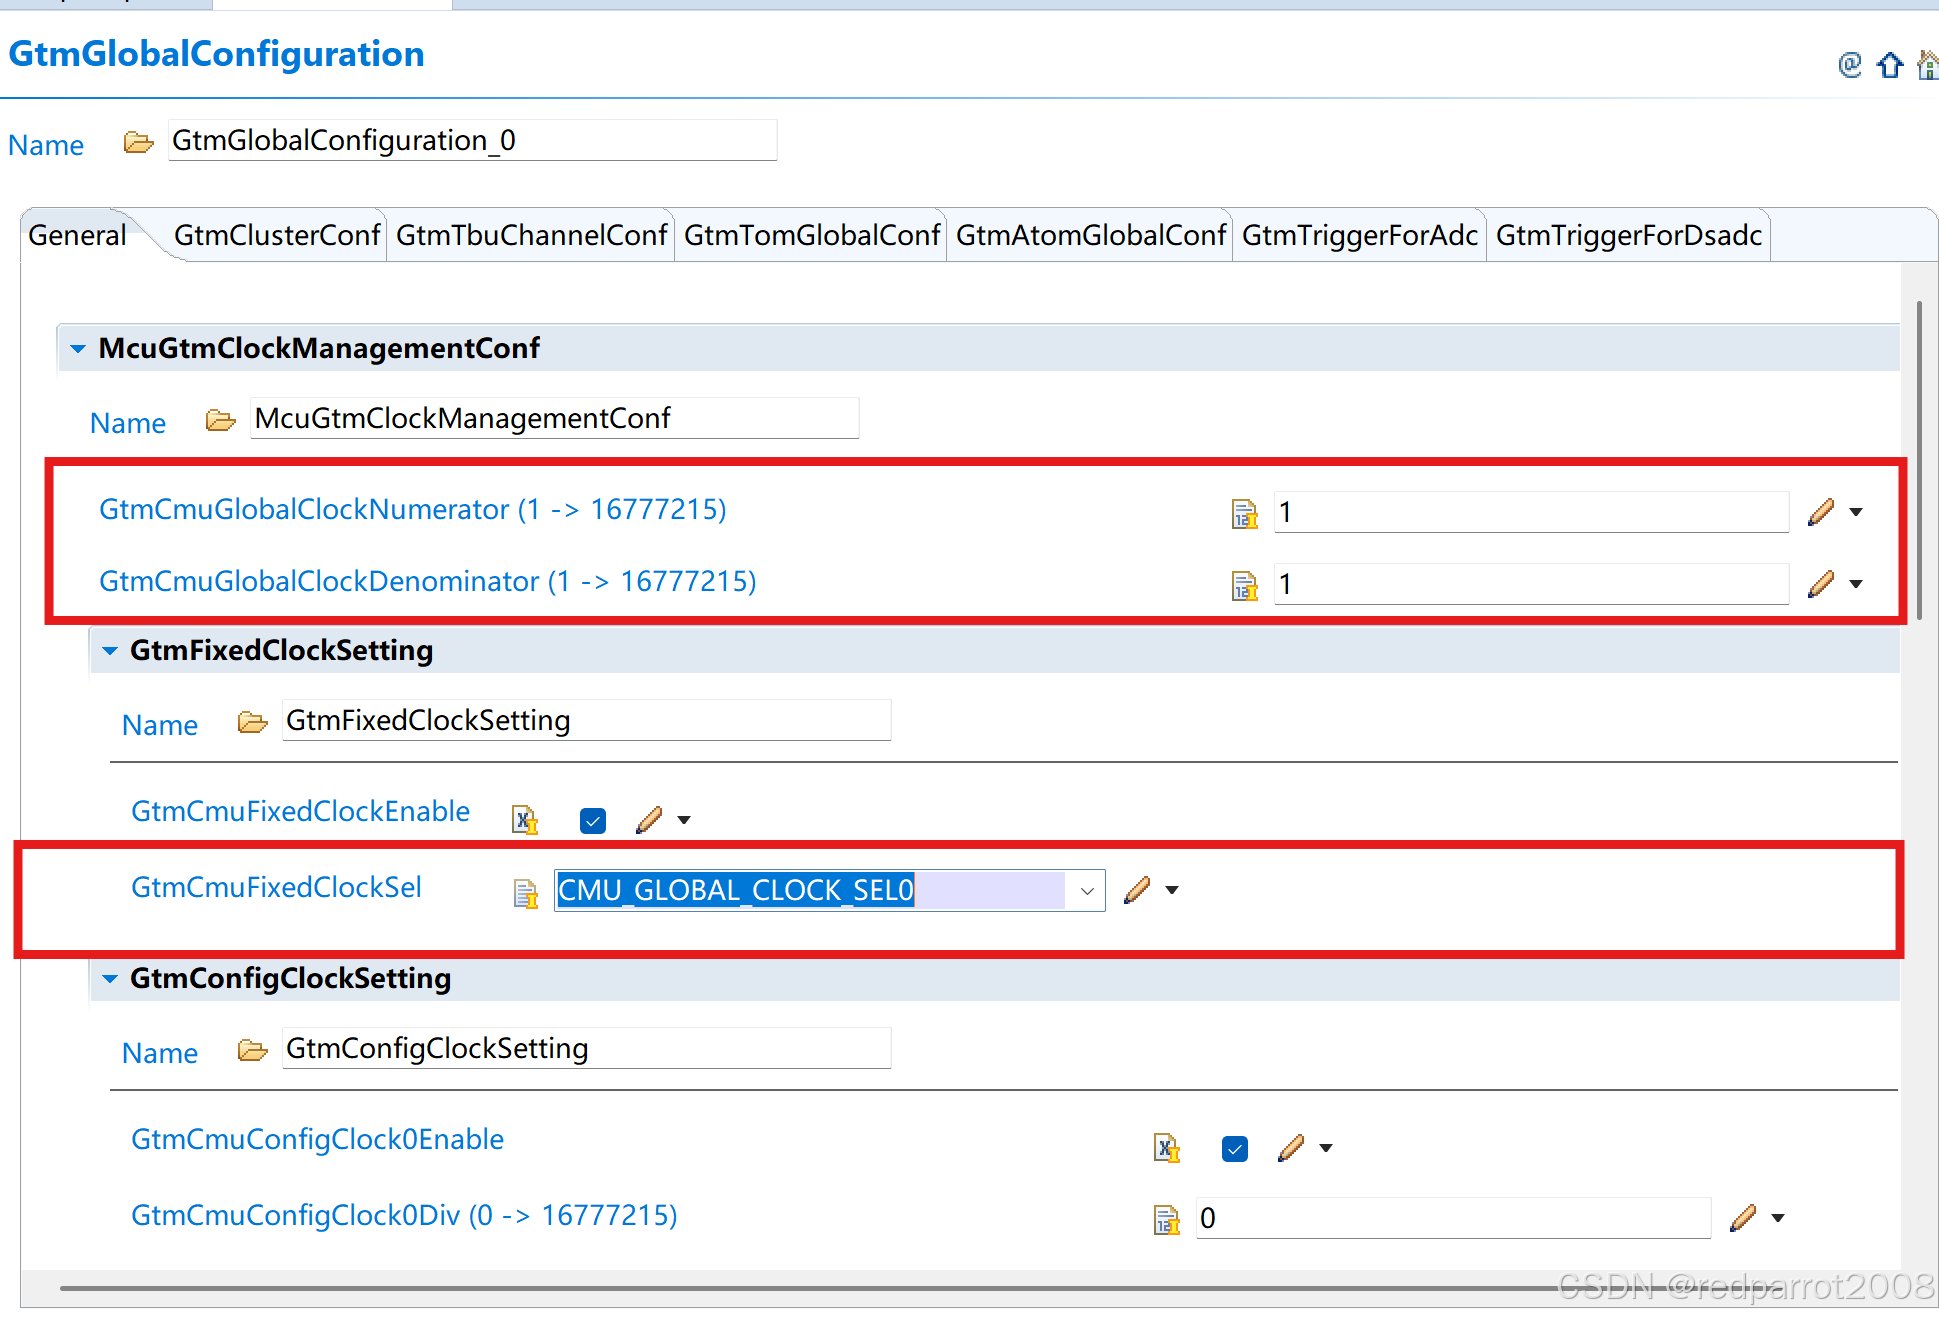The height and width of the screenshot is (1318, 1939).
Task: Switch to the GtmClusterConf tab
Action: click(276, 236)
